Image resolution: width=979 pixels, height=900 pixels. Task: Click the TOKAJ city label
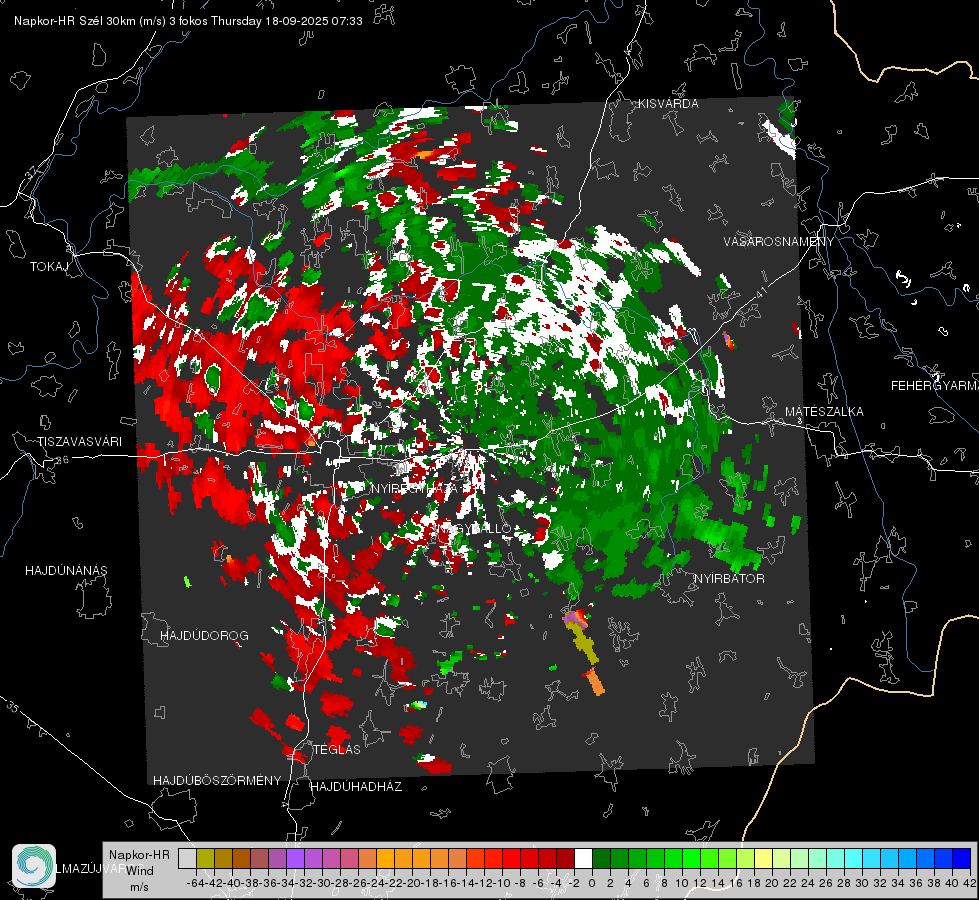(x=49, y=267)
